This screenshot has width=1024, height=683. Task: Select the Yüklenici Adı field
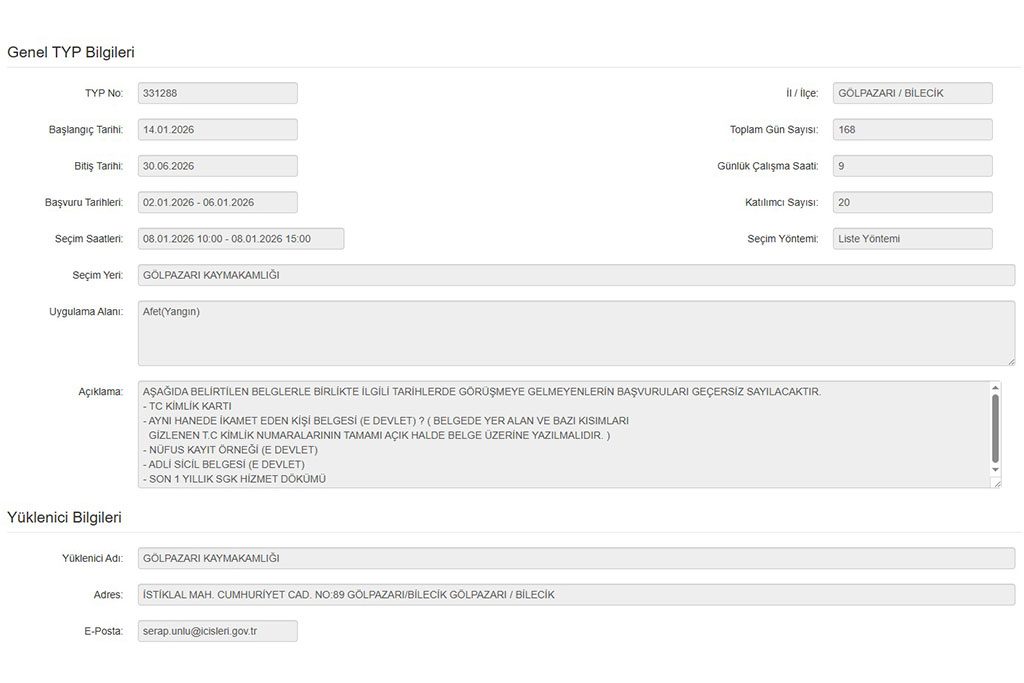[x=575, y=558]
